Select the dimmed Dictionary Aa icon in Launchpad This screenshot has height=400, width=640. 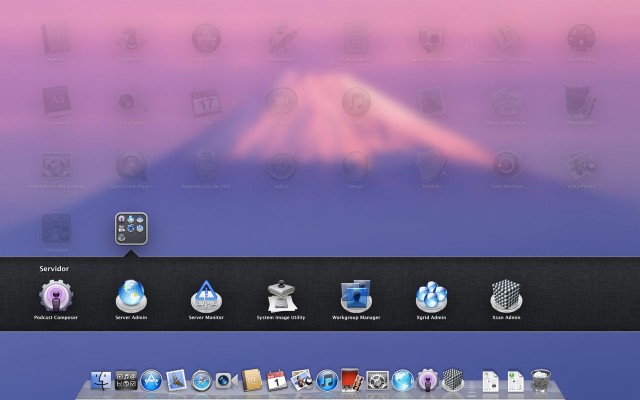tap(56, 101)
